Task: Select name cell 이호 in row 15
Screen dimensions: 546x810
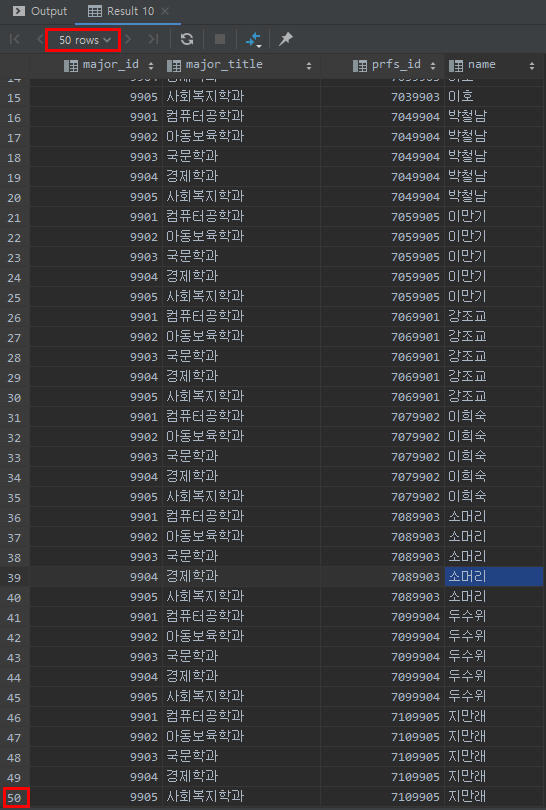Action: coord(494,97)
